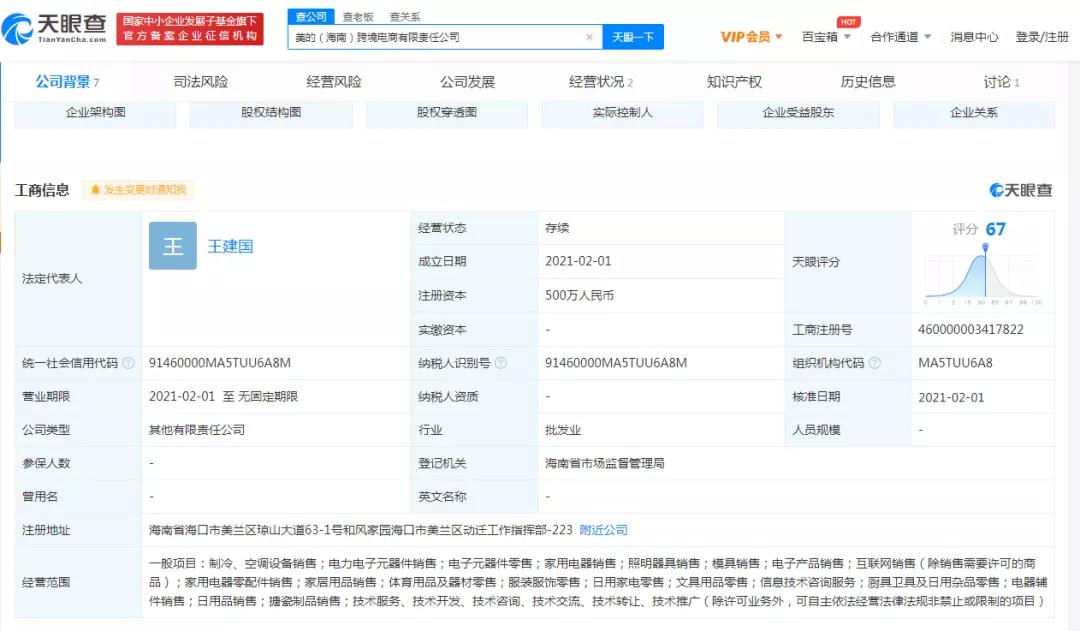Click the 天眼查 watermark icon right of 工商信息
The image size is (1080, 631).
[995, 190]
